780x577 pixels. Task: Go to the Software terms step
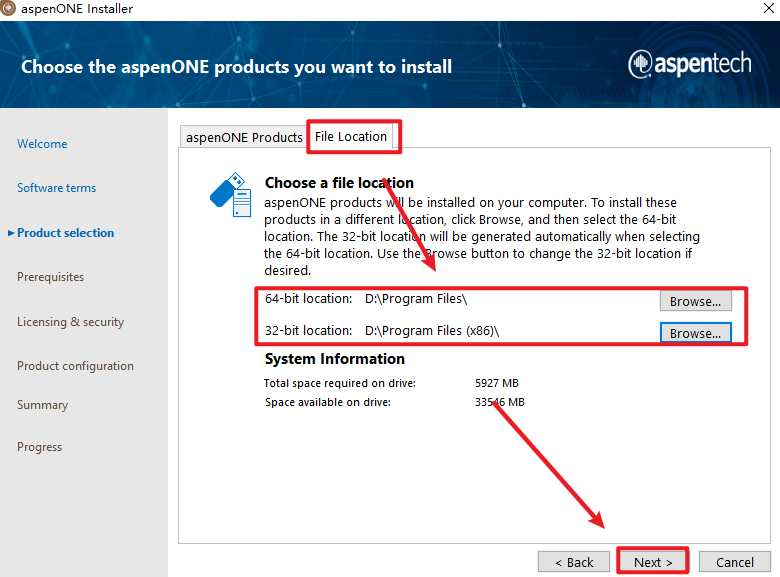[57, 188]
